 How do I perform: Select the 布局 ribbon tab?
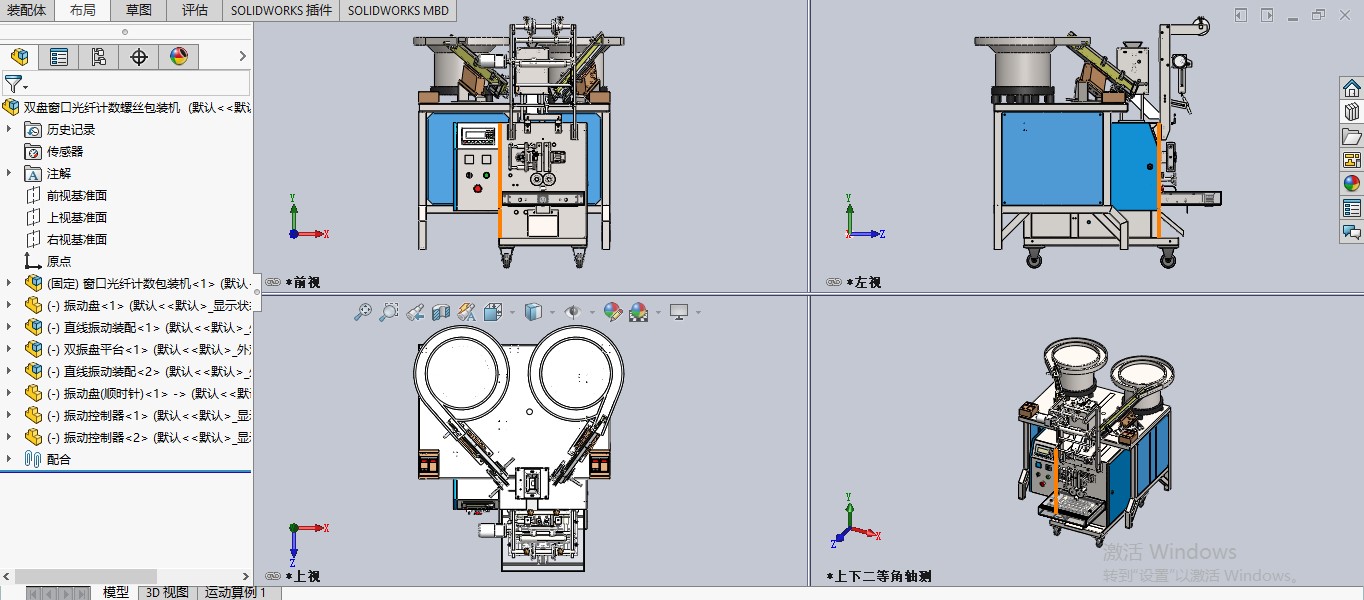pos(83,10)
